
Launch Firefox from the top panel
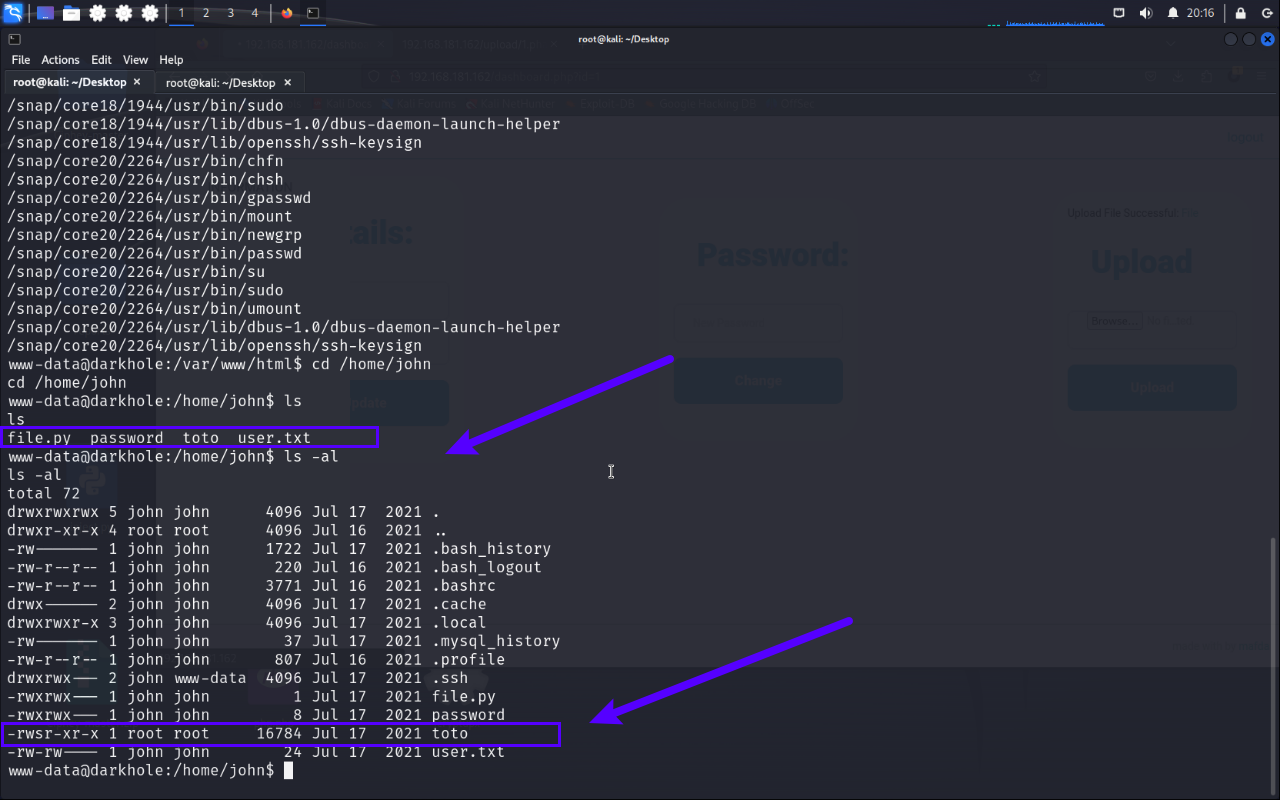coord(288,13)
